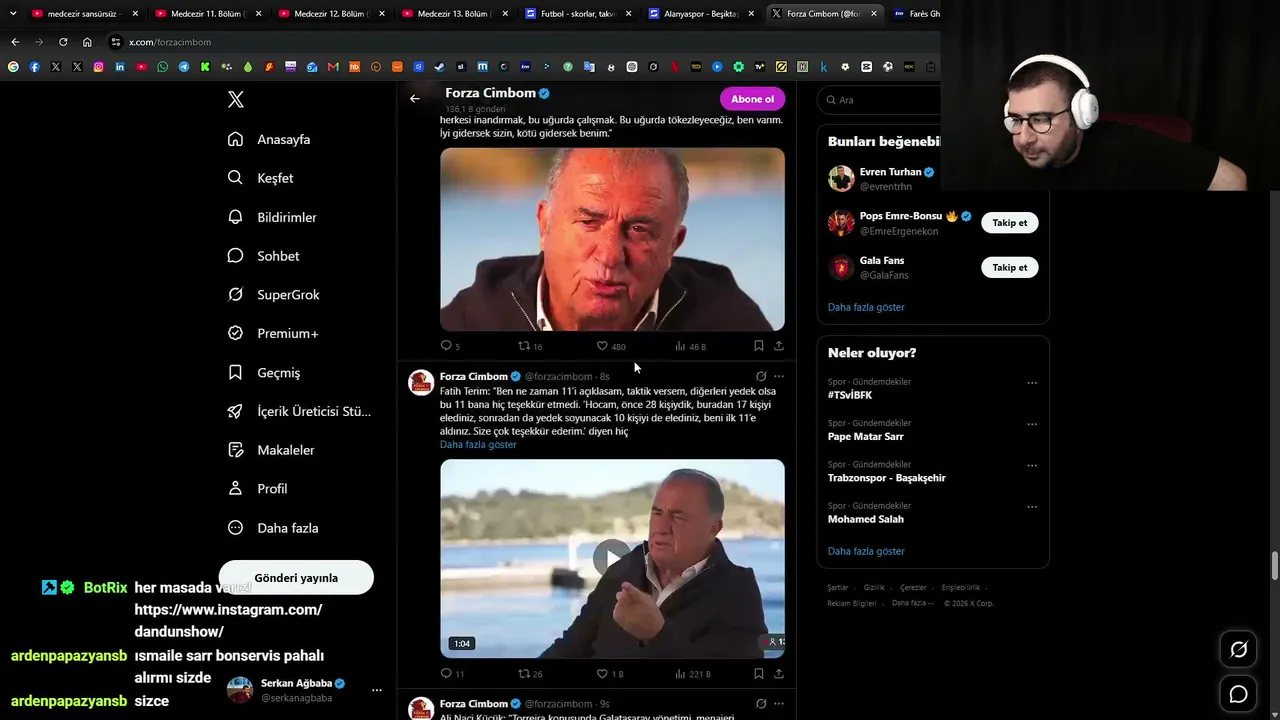Open Mohamed Salah trend
Screen dimensions: 1280x720
(866, 520)
